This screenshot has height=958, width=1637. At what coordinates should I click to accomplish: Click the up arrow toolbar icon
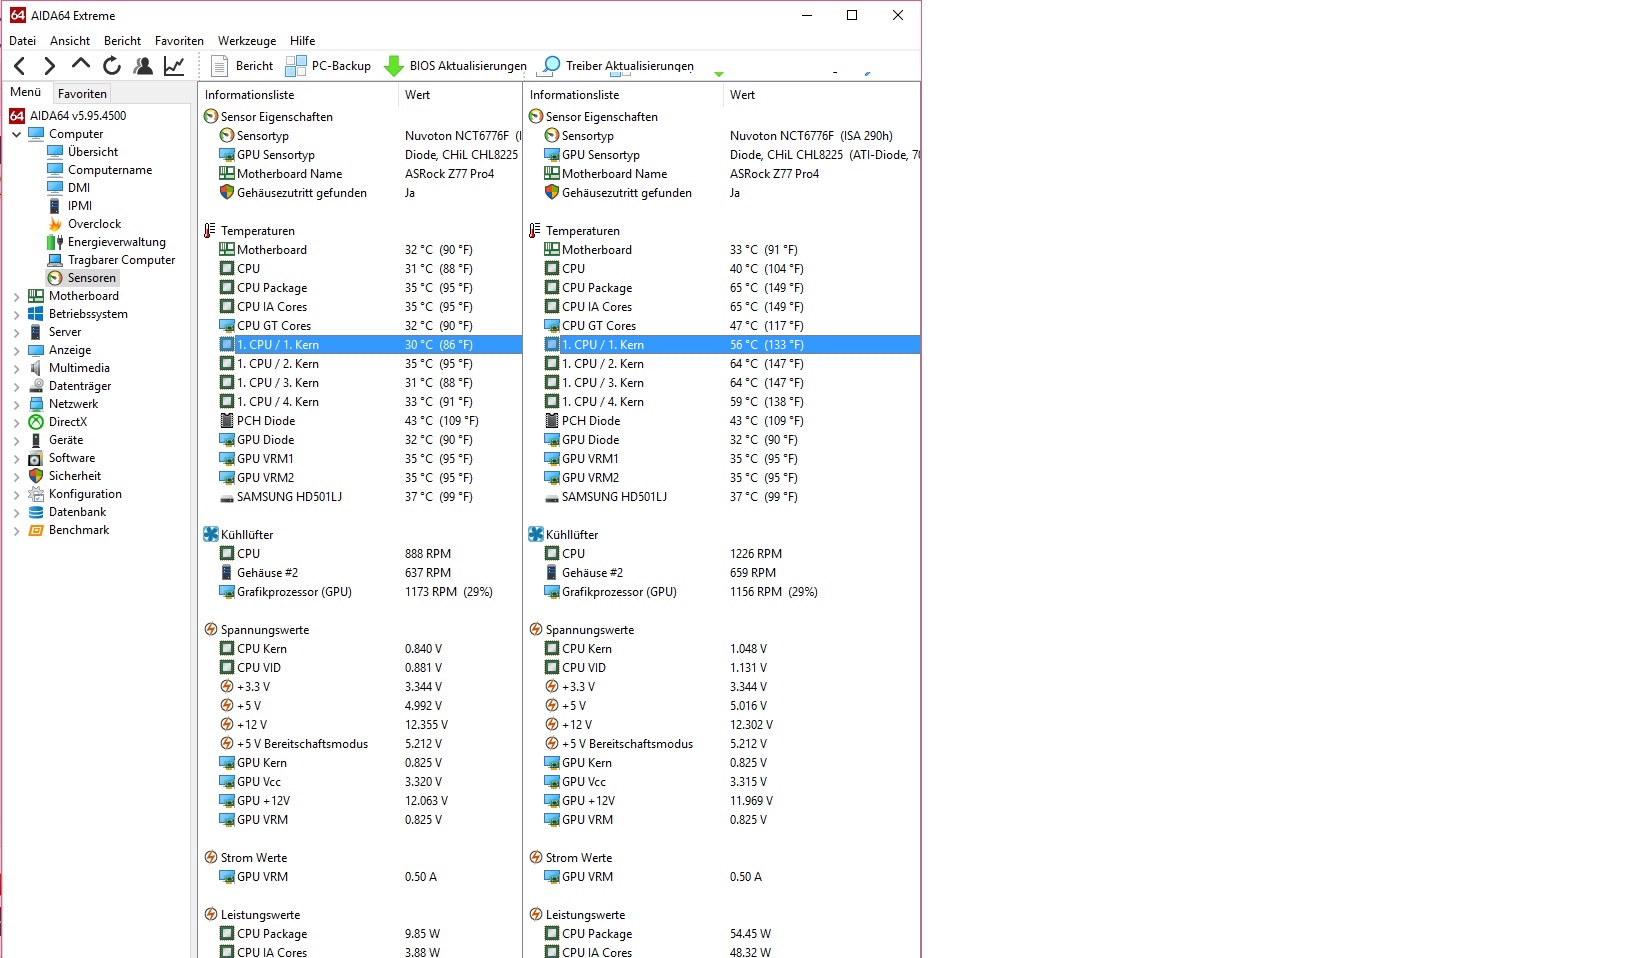(81, 65)
